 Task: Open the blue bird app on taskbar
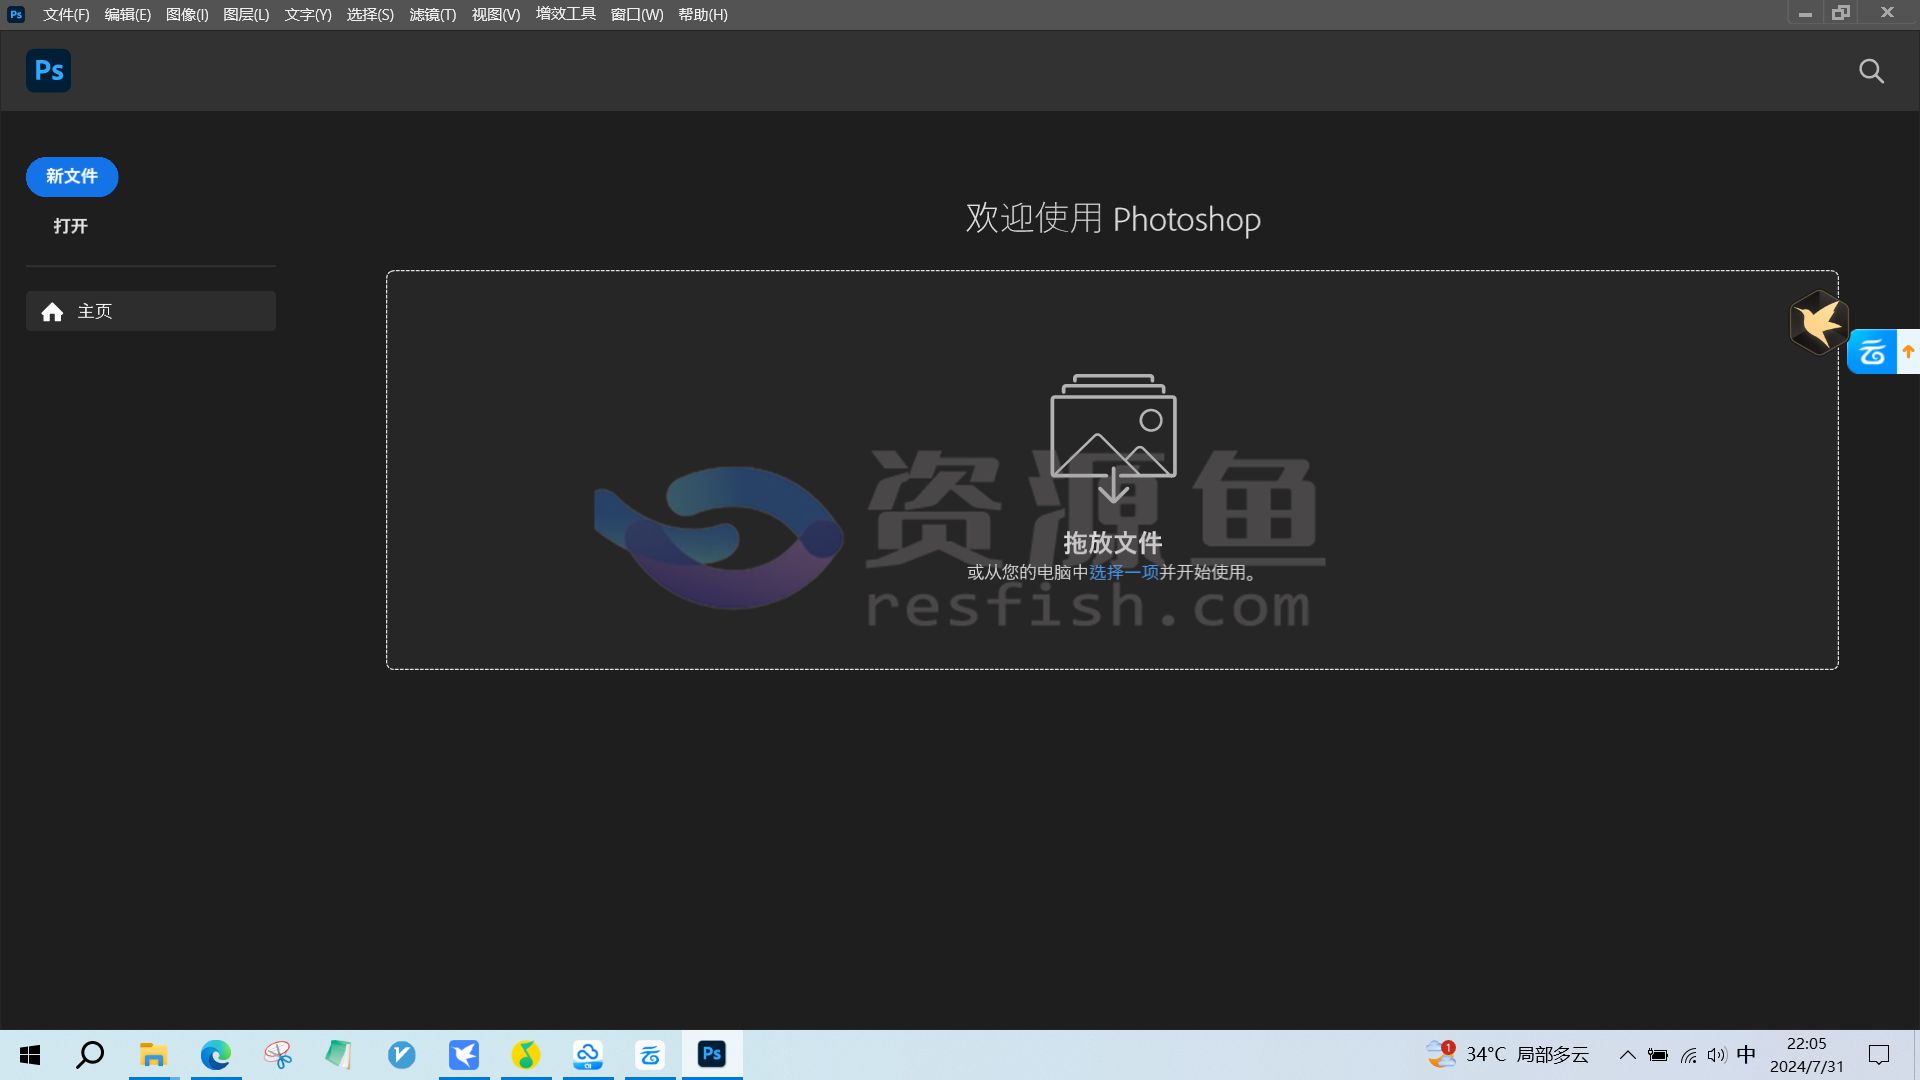[x=464, y=1055]
